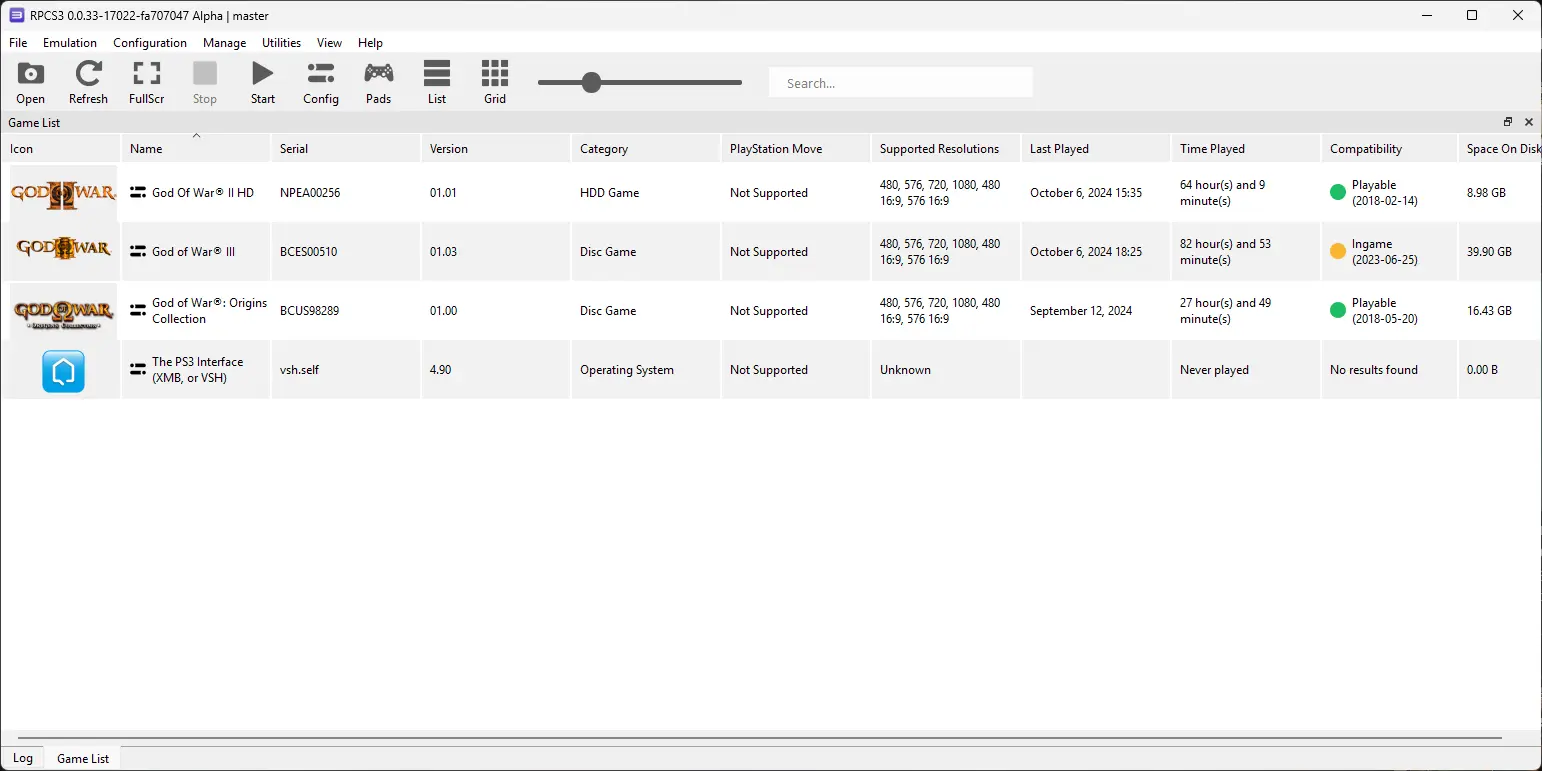Viewport: 1542px width, 771px height.
Task: Sort by Compatibility column header
Action: (x=1389, y=148)
